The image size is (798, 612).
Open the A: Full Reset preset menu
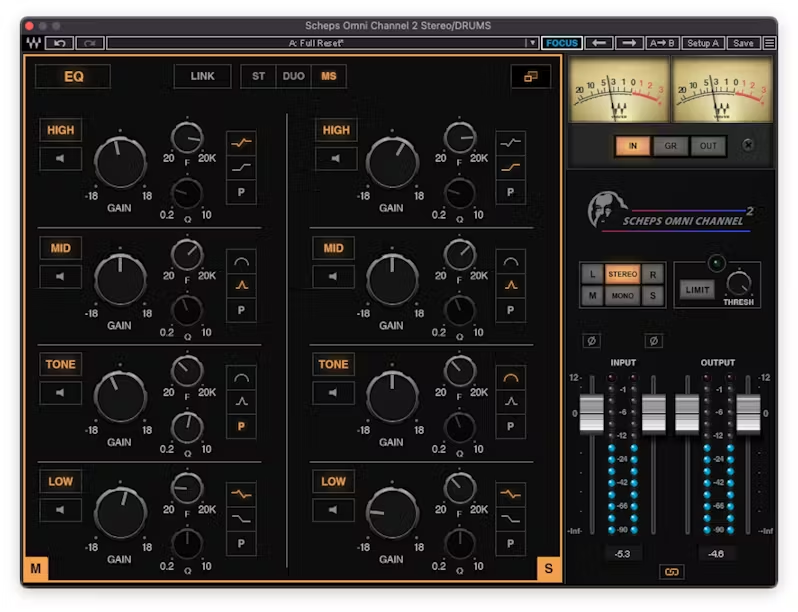pyautogui.click(x=316, y=43)
